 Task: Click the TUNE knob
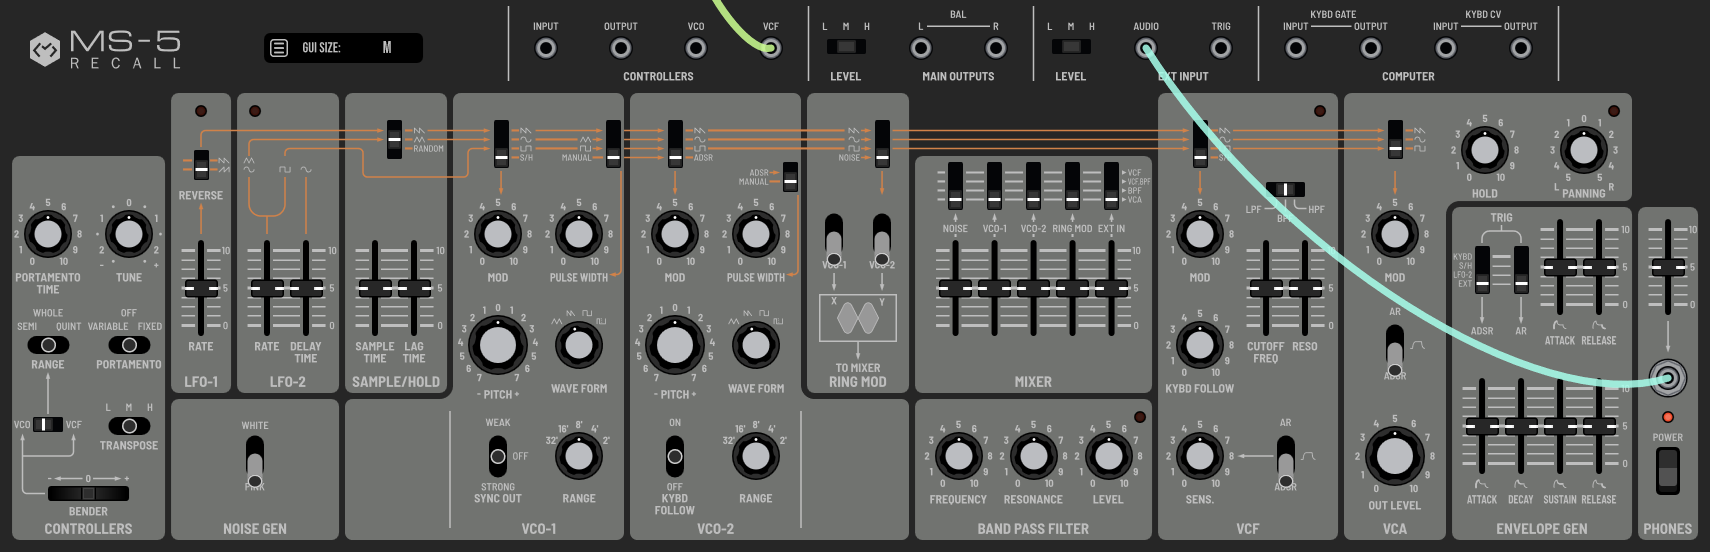[x=129, y=236]
